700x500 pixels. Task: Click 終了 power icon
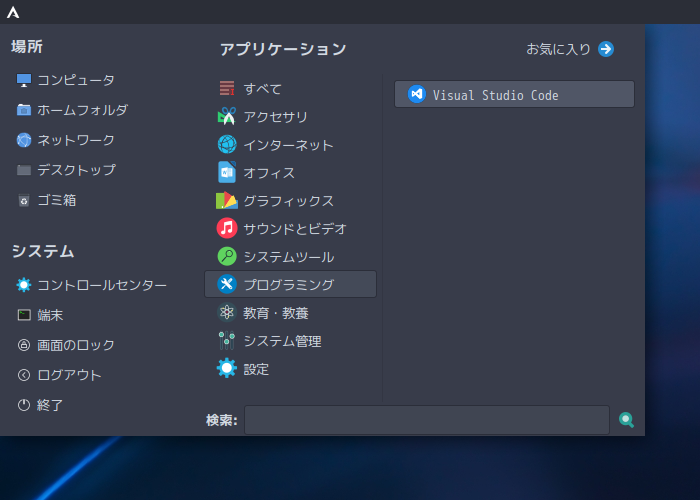click(24, 405)
